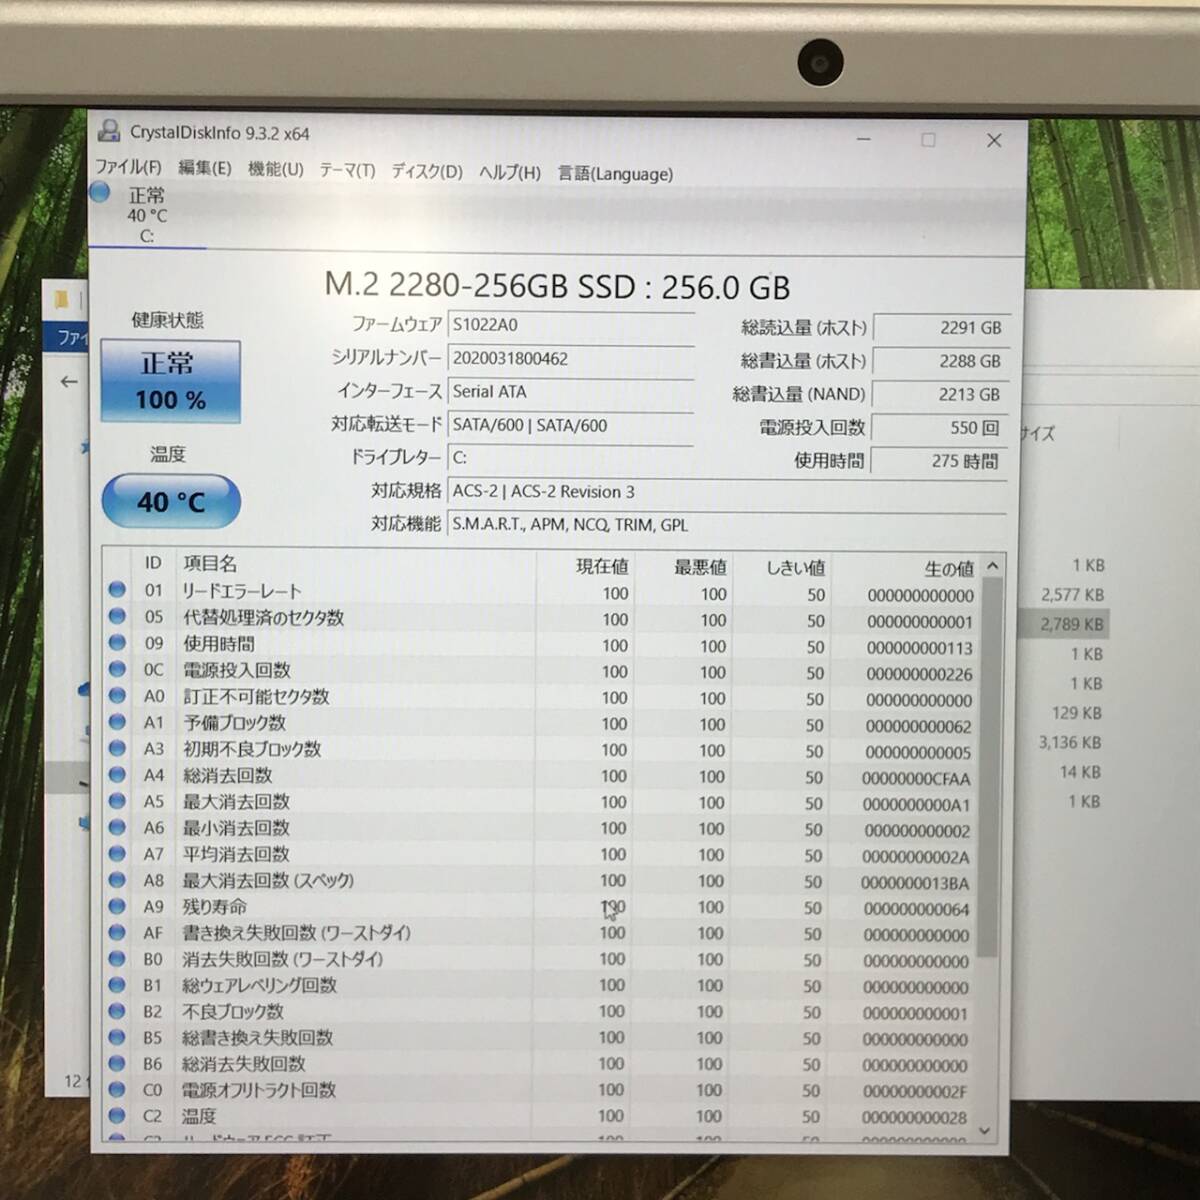Open the テーマ(T) menu
This screenshot has height=1200, width=1200.
[x=347, y=170]
